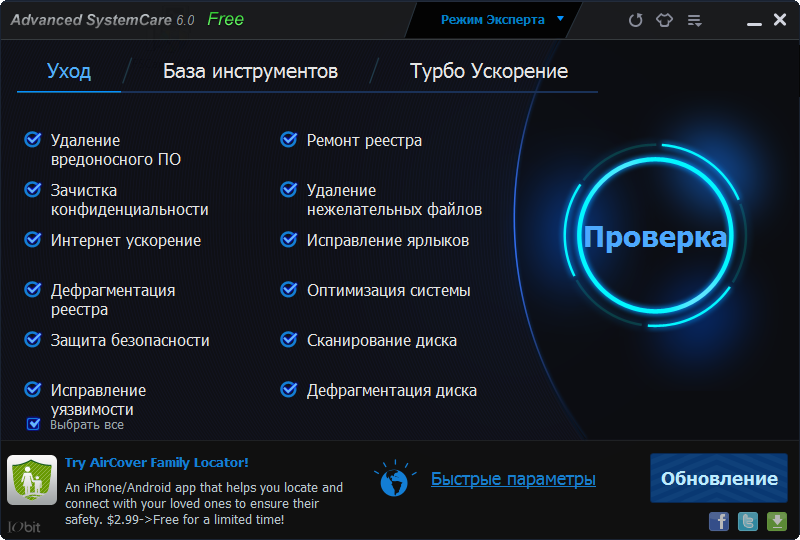800x540 pixels.
Task: Open the Twitter icon at bottom right
Action: (748, 522)
